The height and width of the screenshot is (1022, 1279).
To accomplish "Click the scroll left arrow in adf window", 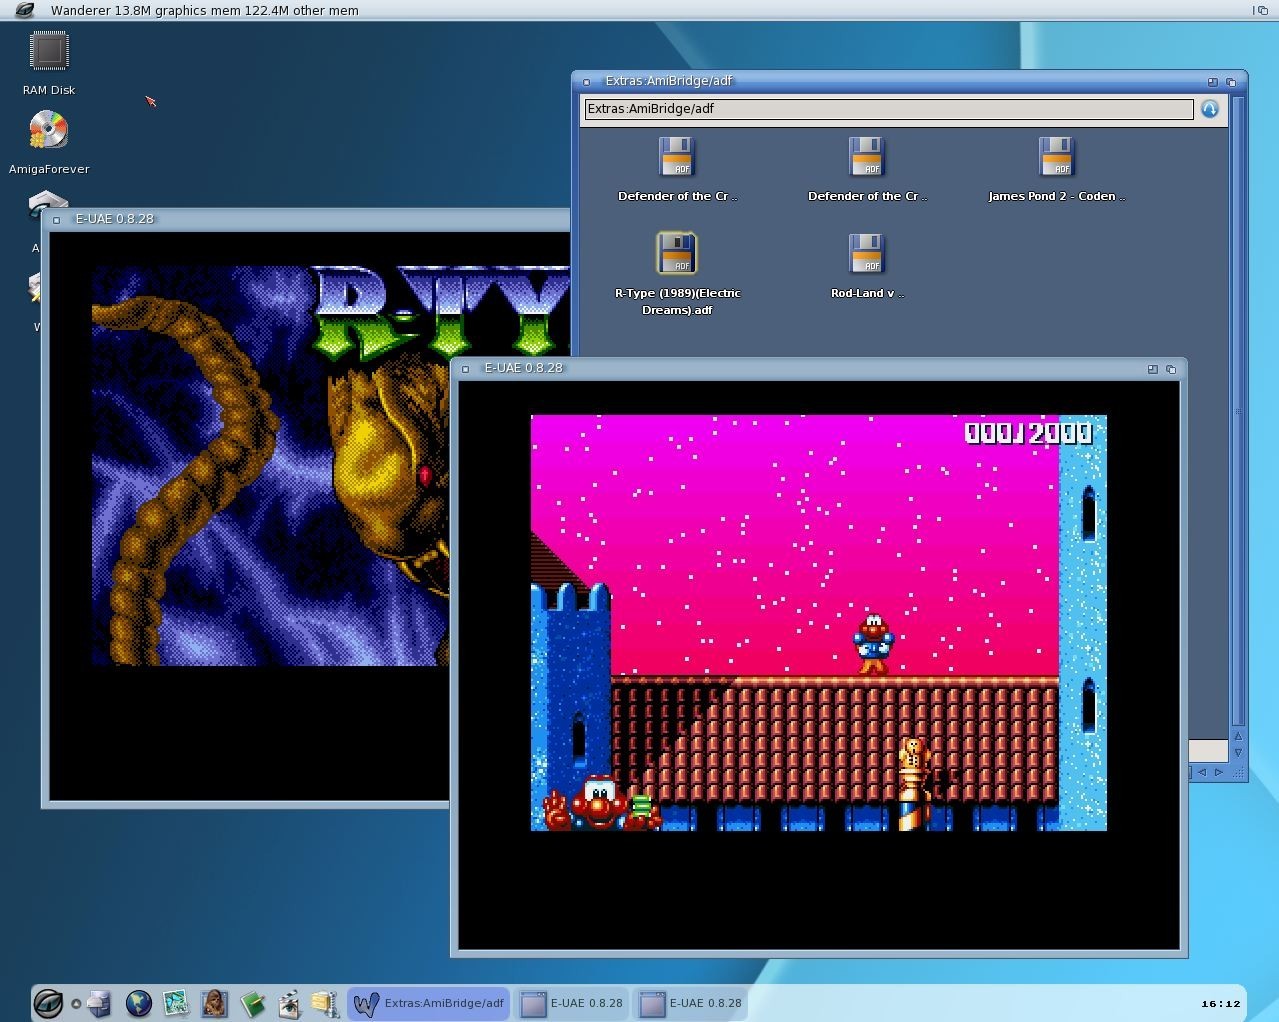I will pos(1202,772).
